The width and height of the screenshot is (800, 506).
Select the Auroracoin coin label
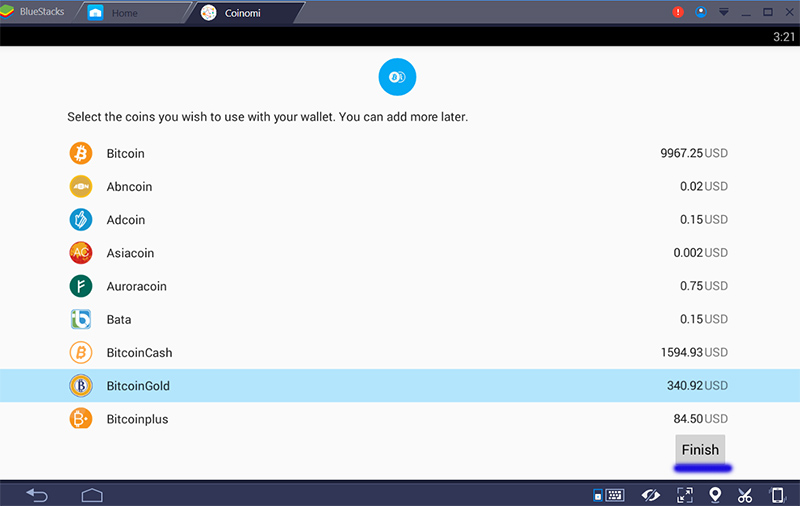[136, 286]
